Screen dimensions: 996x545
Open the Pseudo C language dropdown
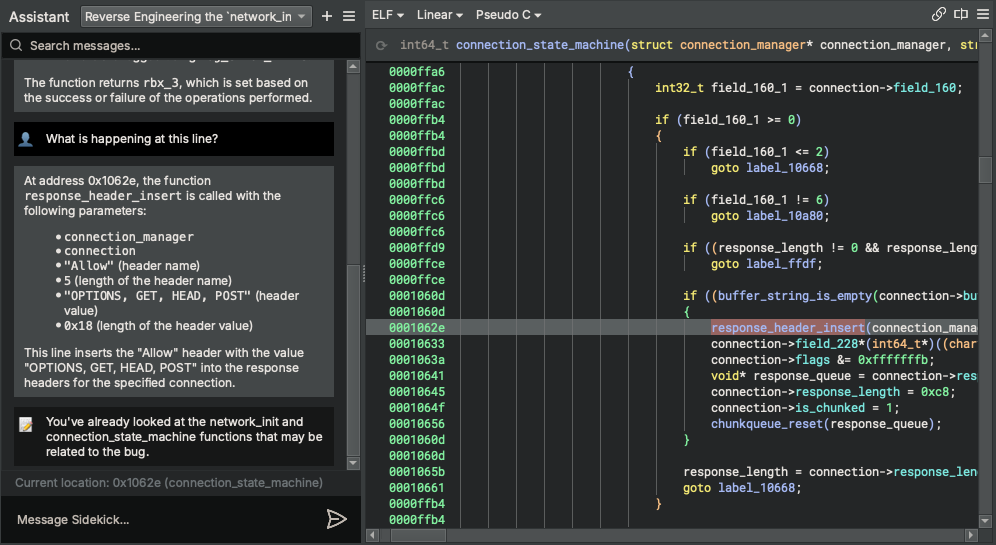point(508,15)
